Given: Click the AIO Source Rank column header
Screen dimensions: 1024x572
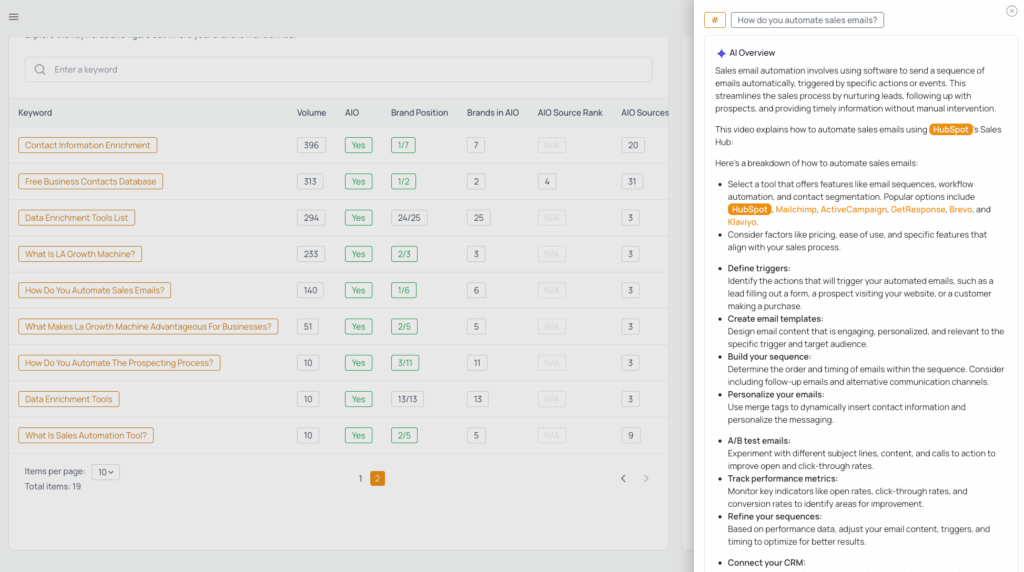Looking at the screenshot, I should click(x=570, y=113).
